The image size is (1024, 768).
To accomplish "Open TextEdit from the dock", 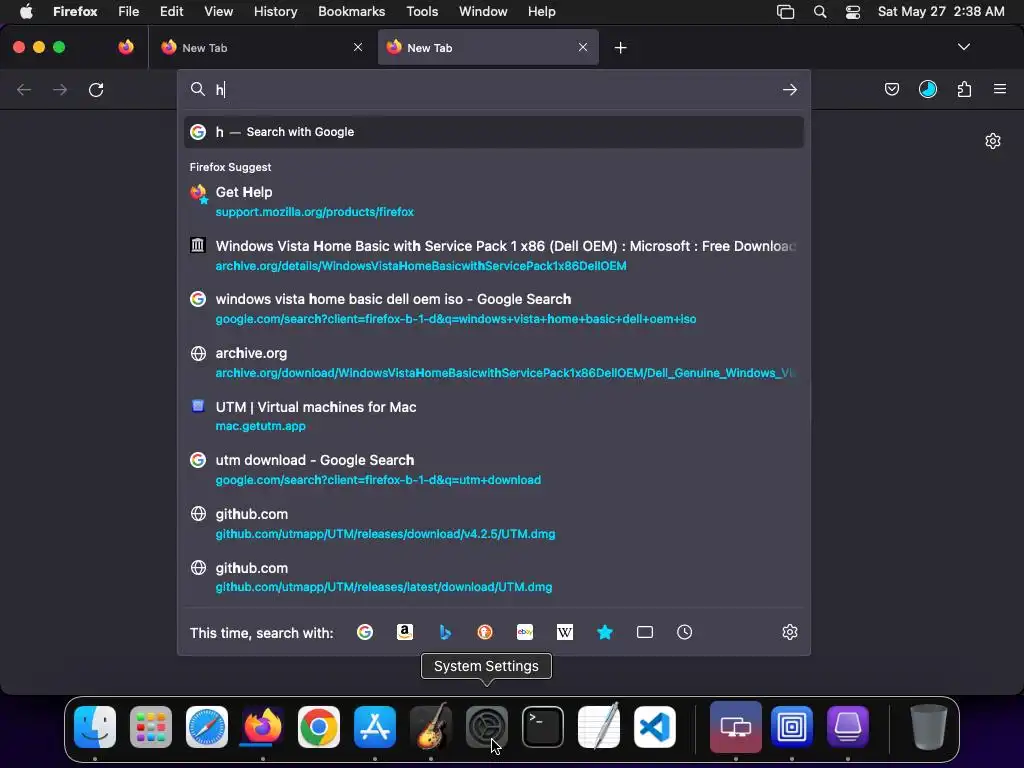I will (599, 726).
